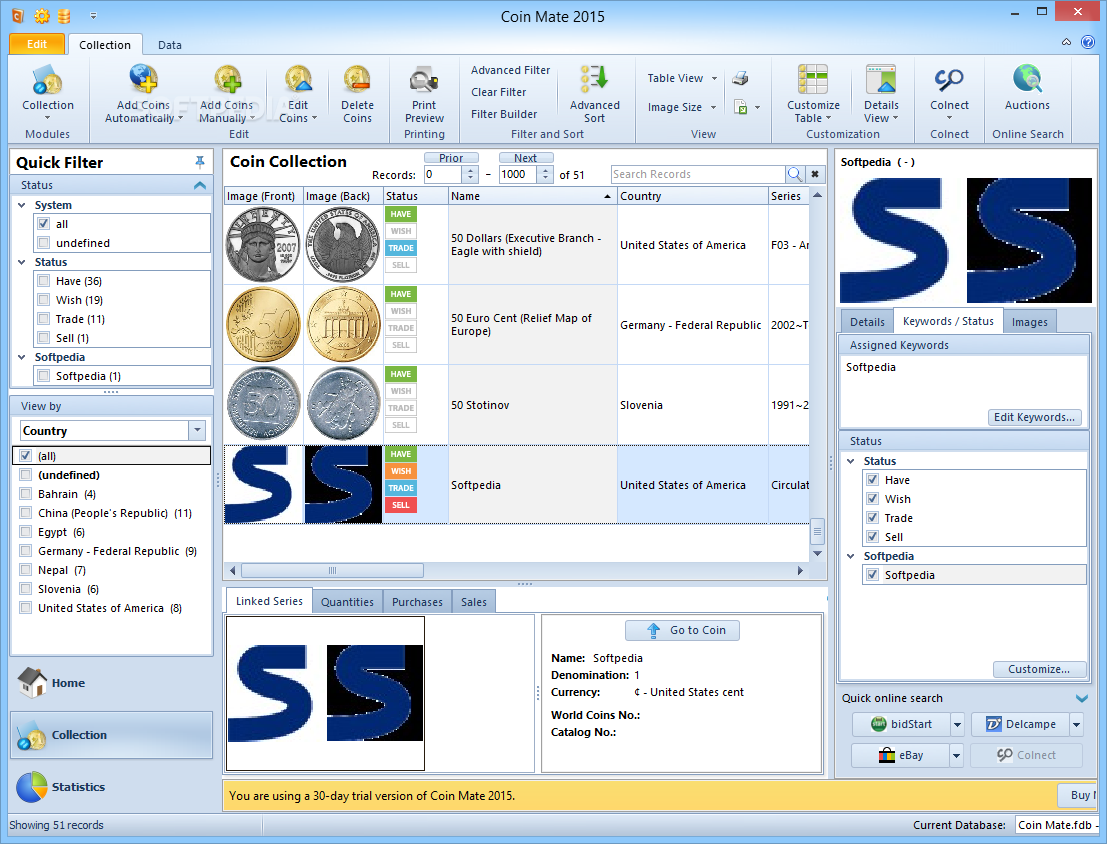The width and height of the screenshot is (1107, 844).
Task: Select Collection in the navigation pane
Action: click(111, 735)
